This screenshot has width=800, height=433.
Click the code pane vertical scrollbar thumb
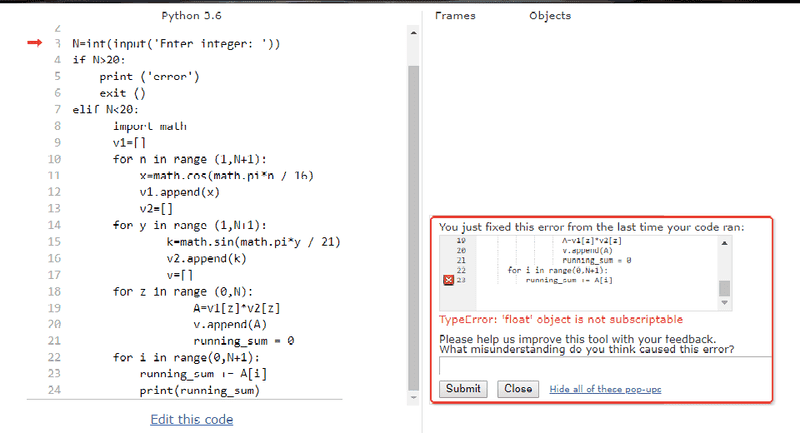point(413,227)
